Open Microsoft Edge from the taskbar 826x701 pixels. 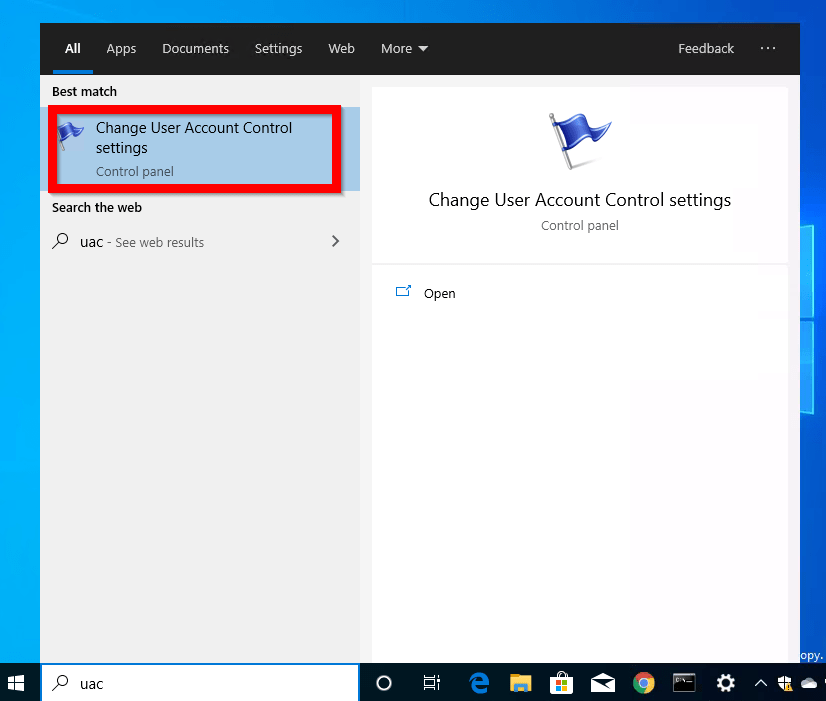pyautogui.click(x=479, y=683)
